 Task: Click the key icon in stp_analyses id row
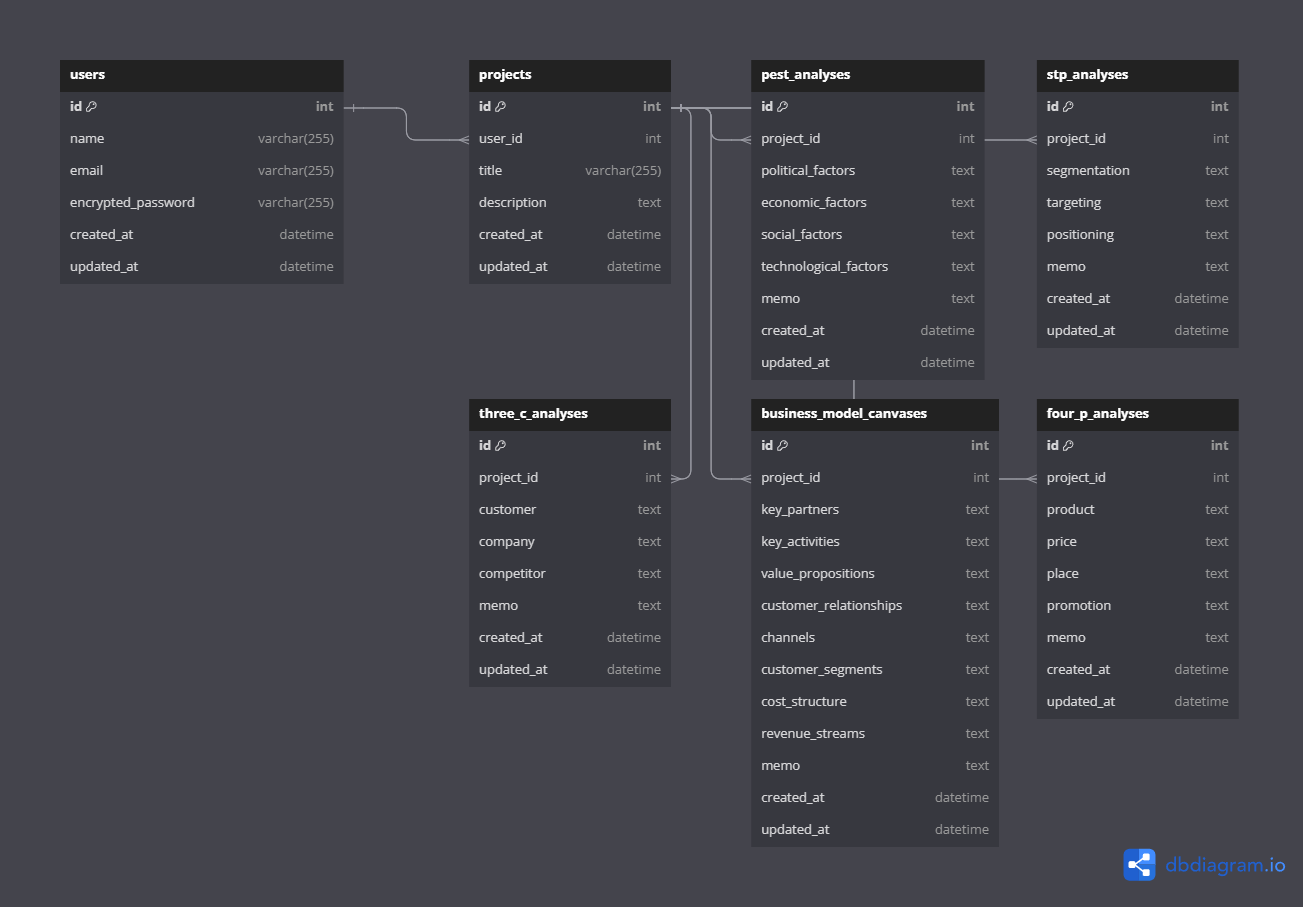coord(1068,106)
